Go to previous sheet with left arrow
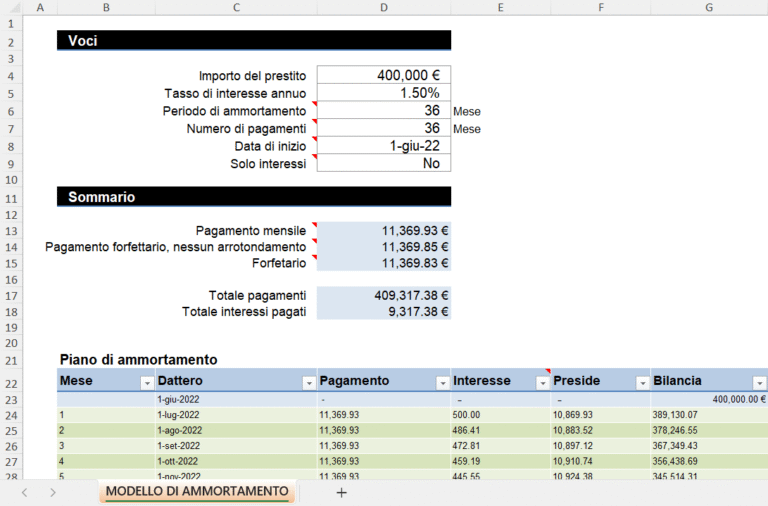Image resolution: width=768 pixels, height=506 pixels. coord(24,492)
